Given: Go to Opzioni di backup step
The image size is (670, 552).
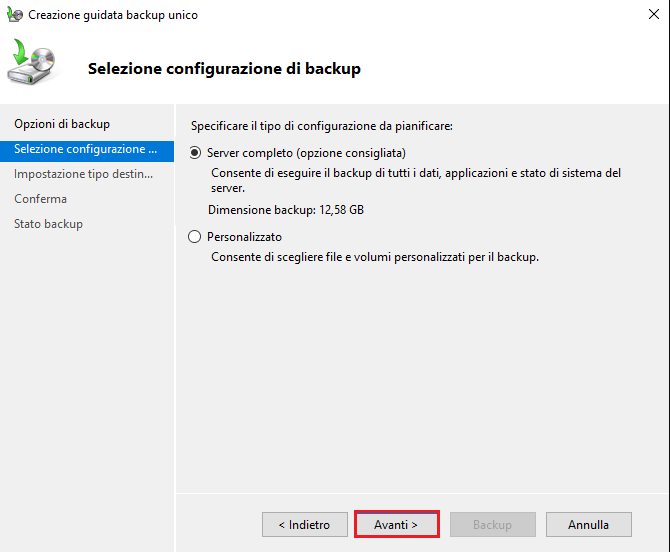Looking at the screenshot, I should click(62, 124).
